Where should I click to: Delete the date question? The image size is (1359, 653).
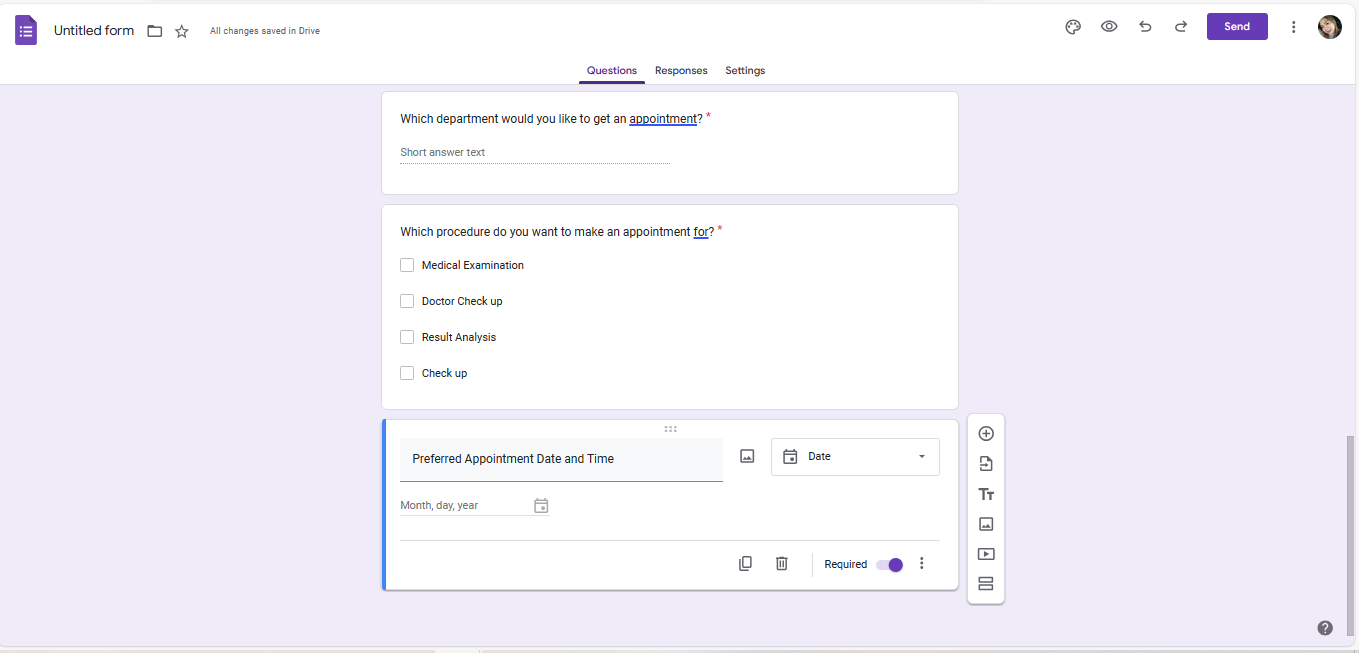point(782,564)
